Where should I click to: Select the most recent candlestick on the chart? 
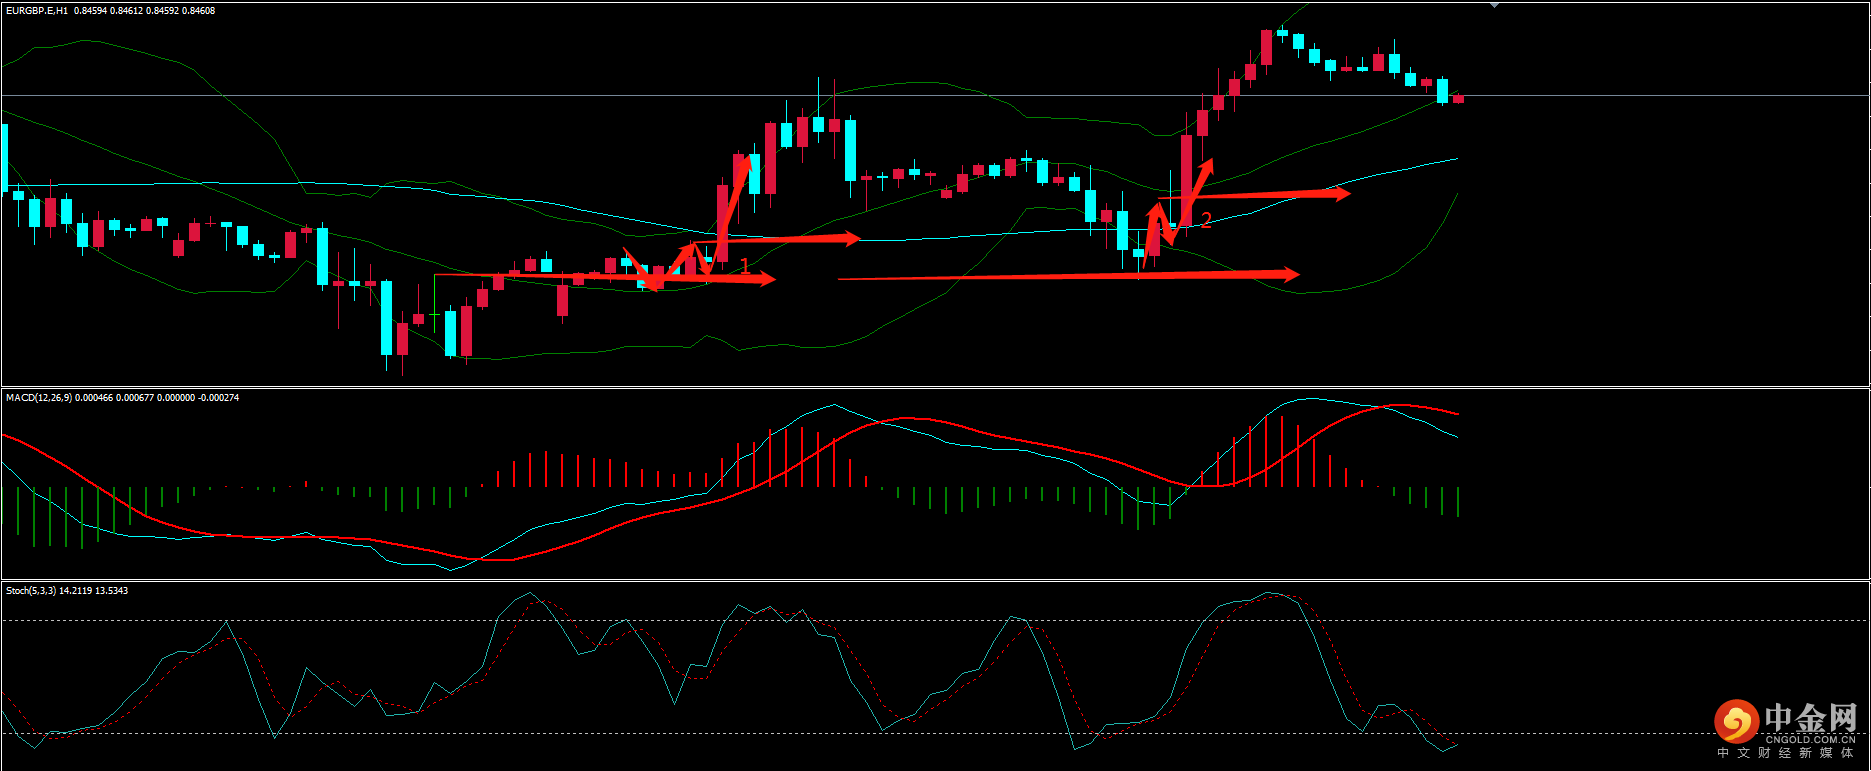1458,98
